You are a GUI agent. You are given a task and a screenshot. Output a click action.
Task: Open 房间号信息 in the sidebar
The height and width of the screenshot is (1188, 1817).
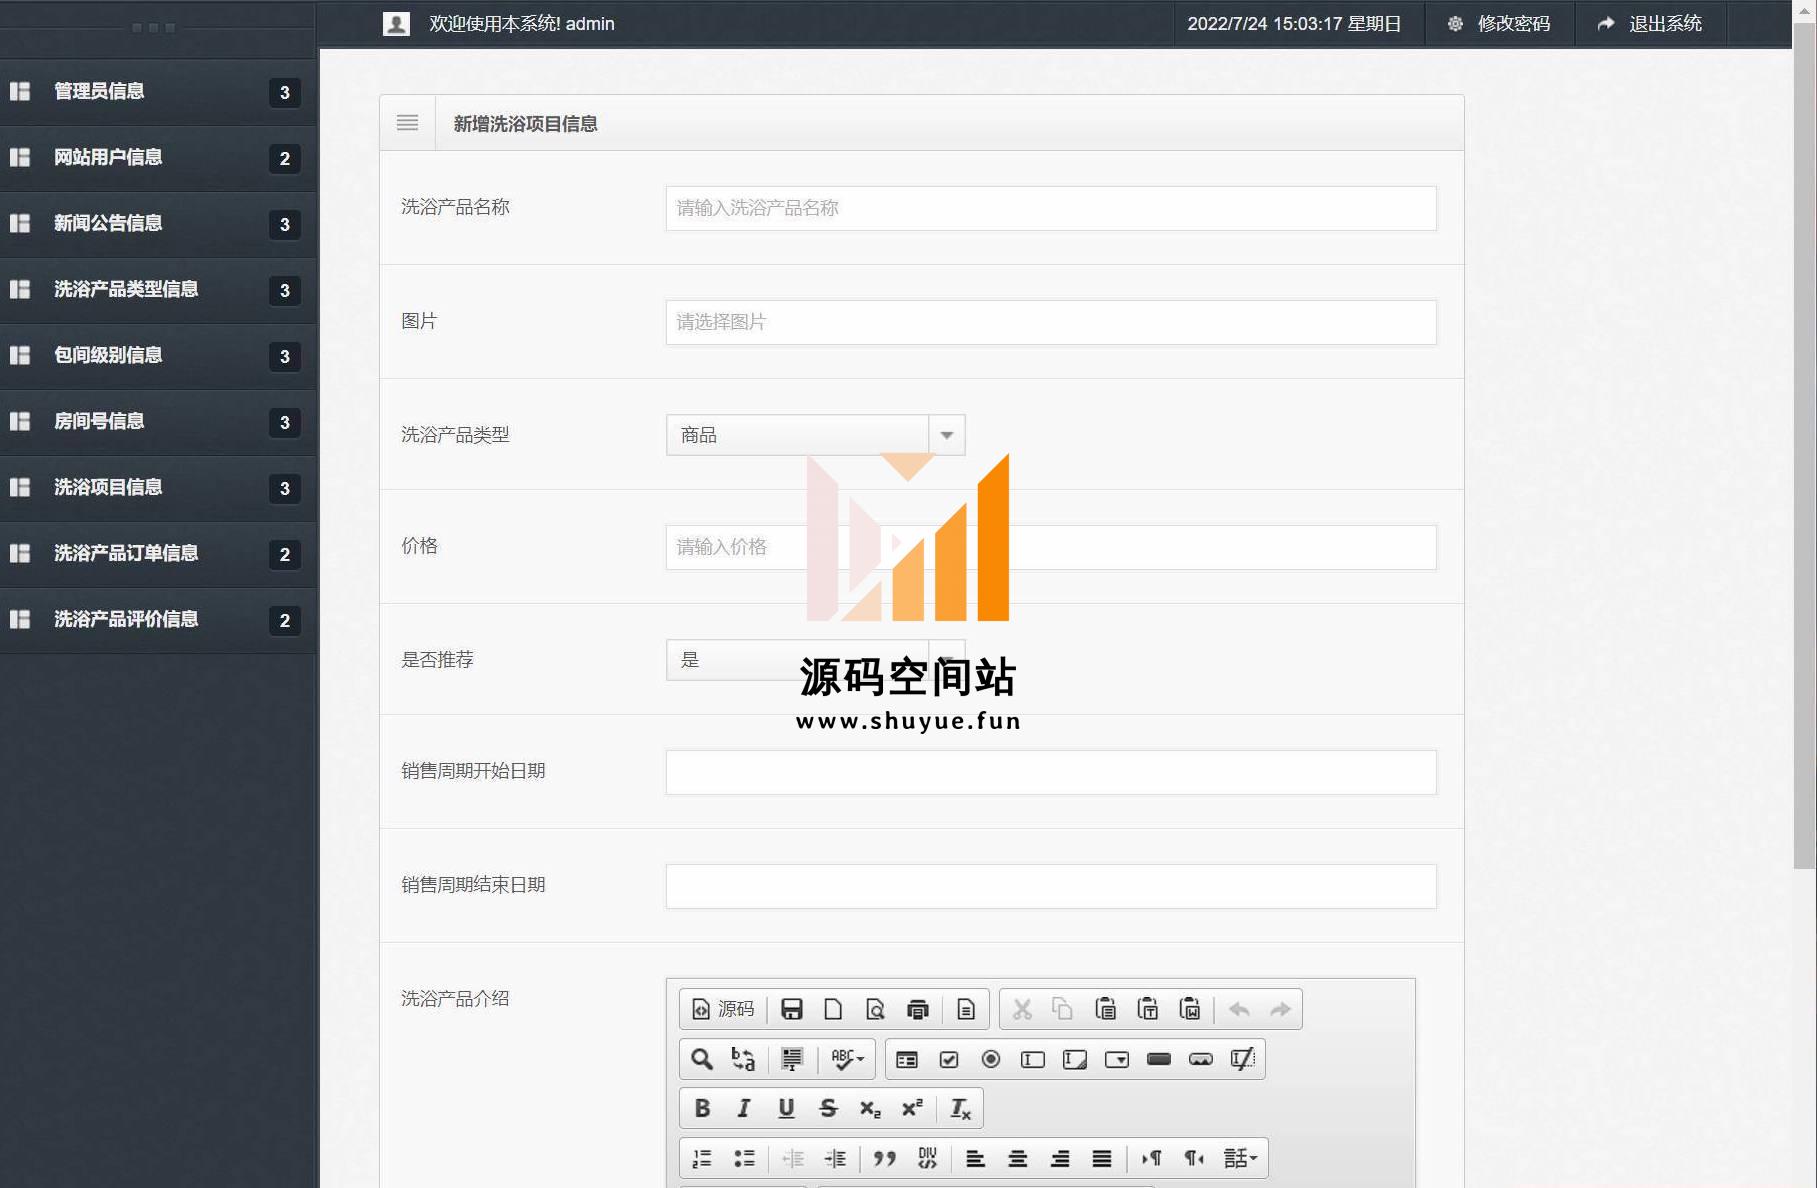[158, 422]
